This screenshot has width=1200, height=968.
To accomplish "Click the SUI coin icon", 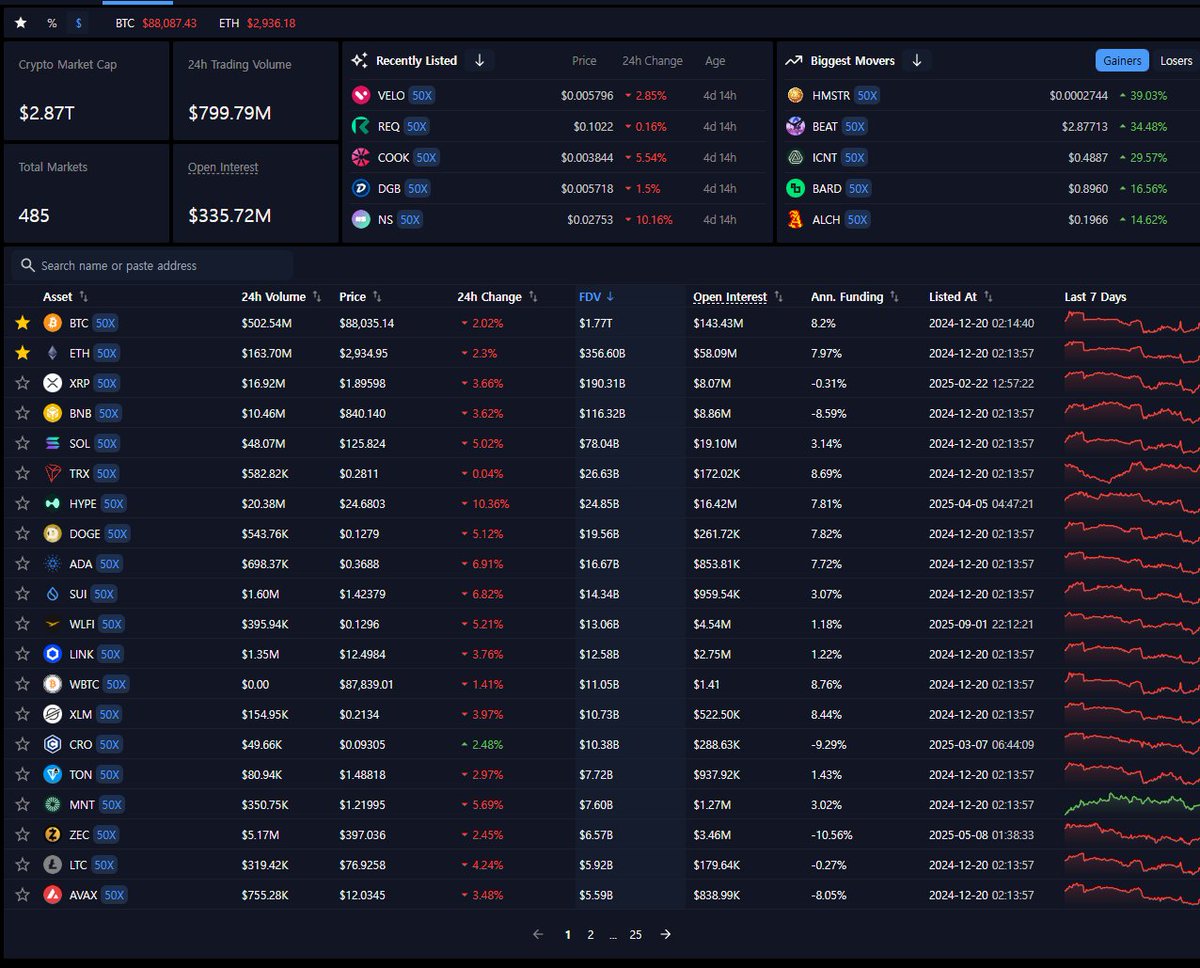I will tap(52, 594).
